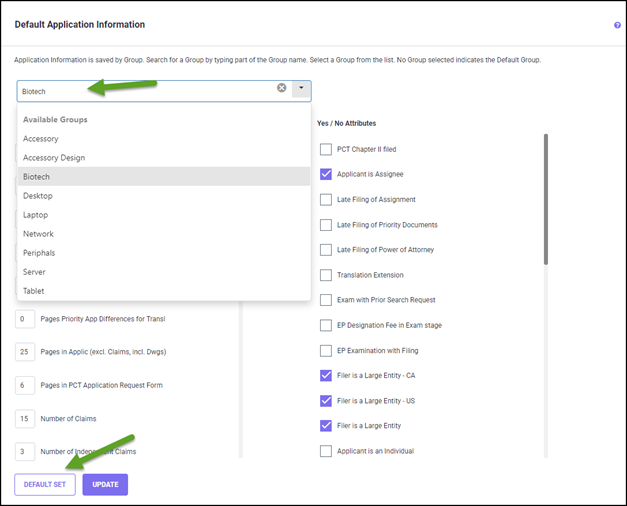
Task: Uncheck Applicant is Assignee
Action: pos(326,174)
